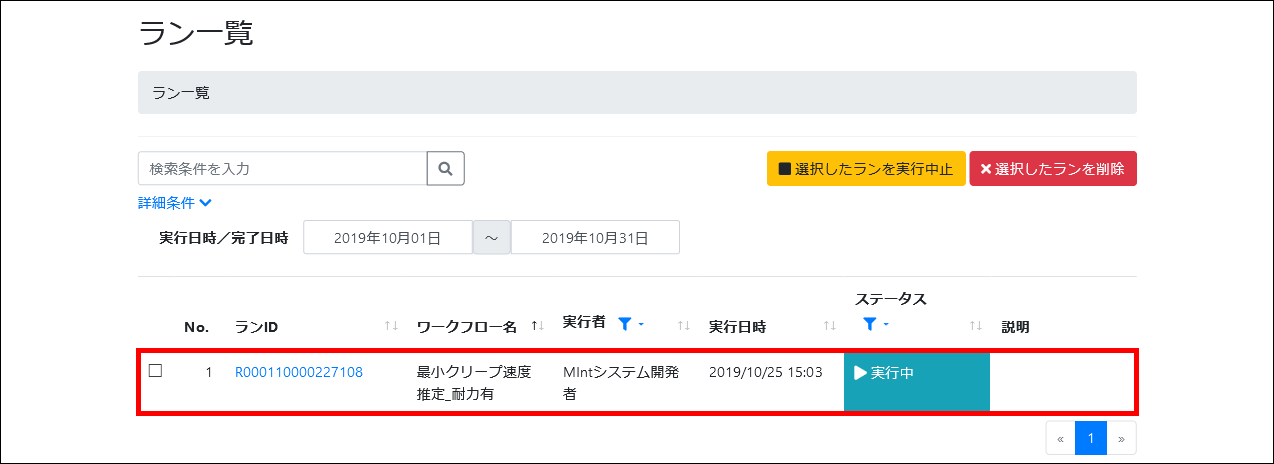Sort the 実行者 column using its arrows
This screenshot has width=1274, height=464.
click(684, 326)
